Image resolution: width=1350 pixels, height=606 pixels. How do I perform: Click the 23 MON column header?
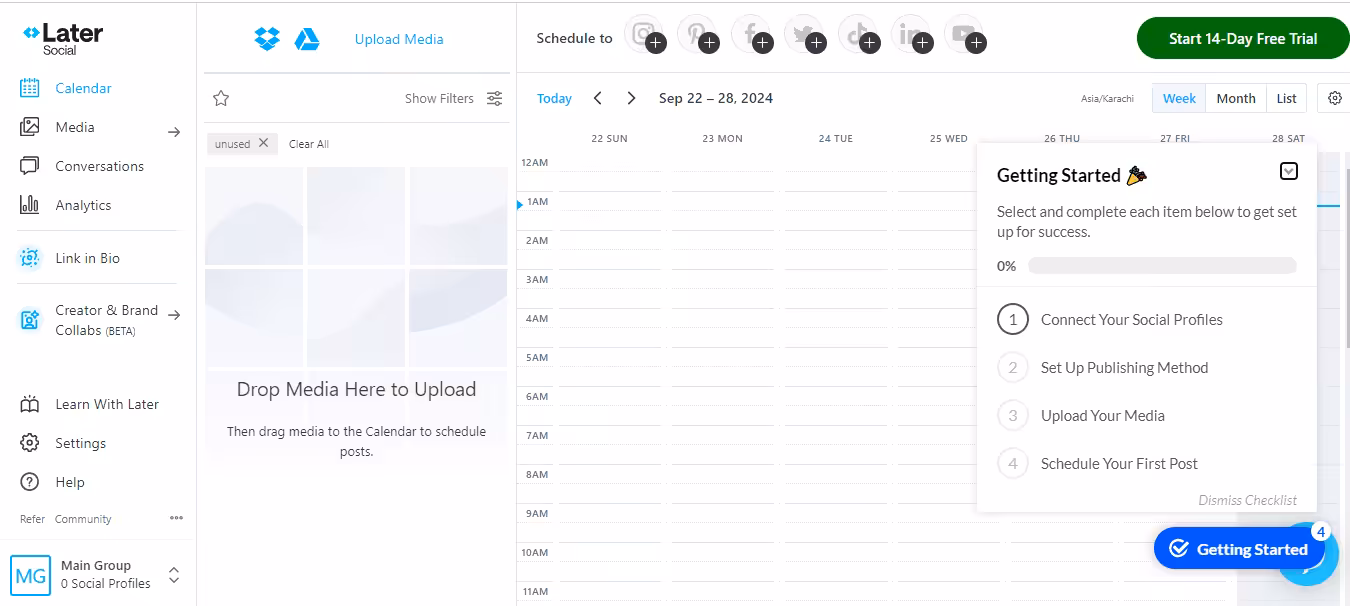click(x=722, y=138)
